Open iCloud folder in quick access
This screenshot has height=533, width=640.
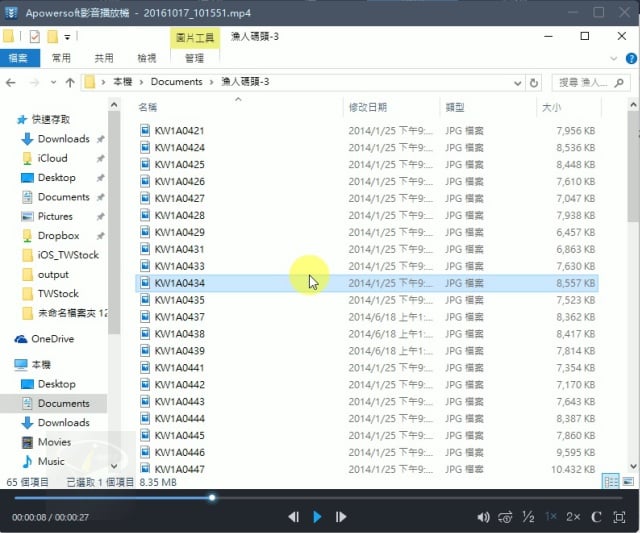coord(52,158)
